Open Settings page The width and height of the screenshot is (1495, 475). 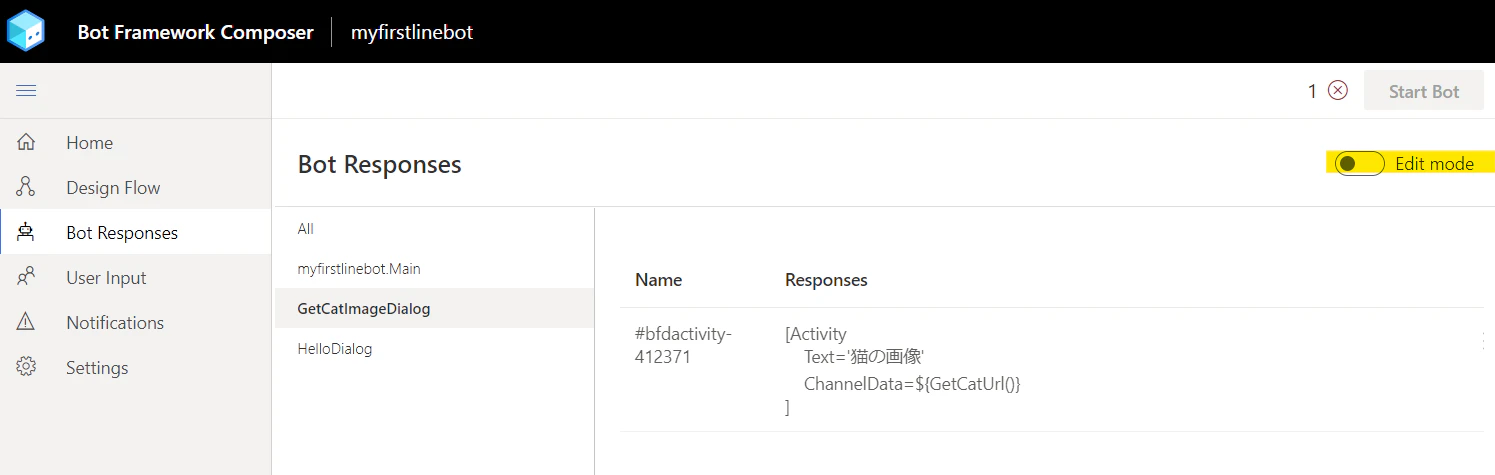click(136, 367)
